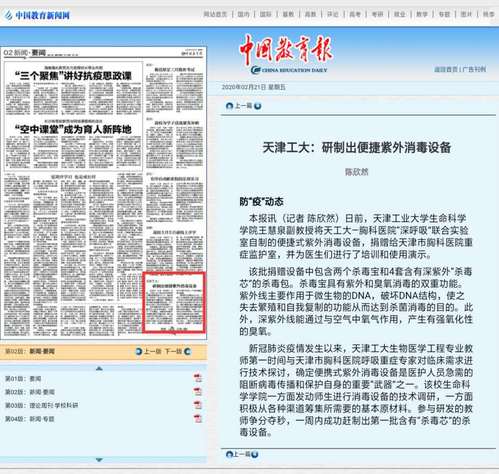Open 国内 section in top navigation

243,14
